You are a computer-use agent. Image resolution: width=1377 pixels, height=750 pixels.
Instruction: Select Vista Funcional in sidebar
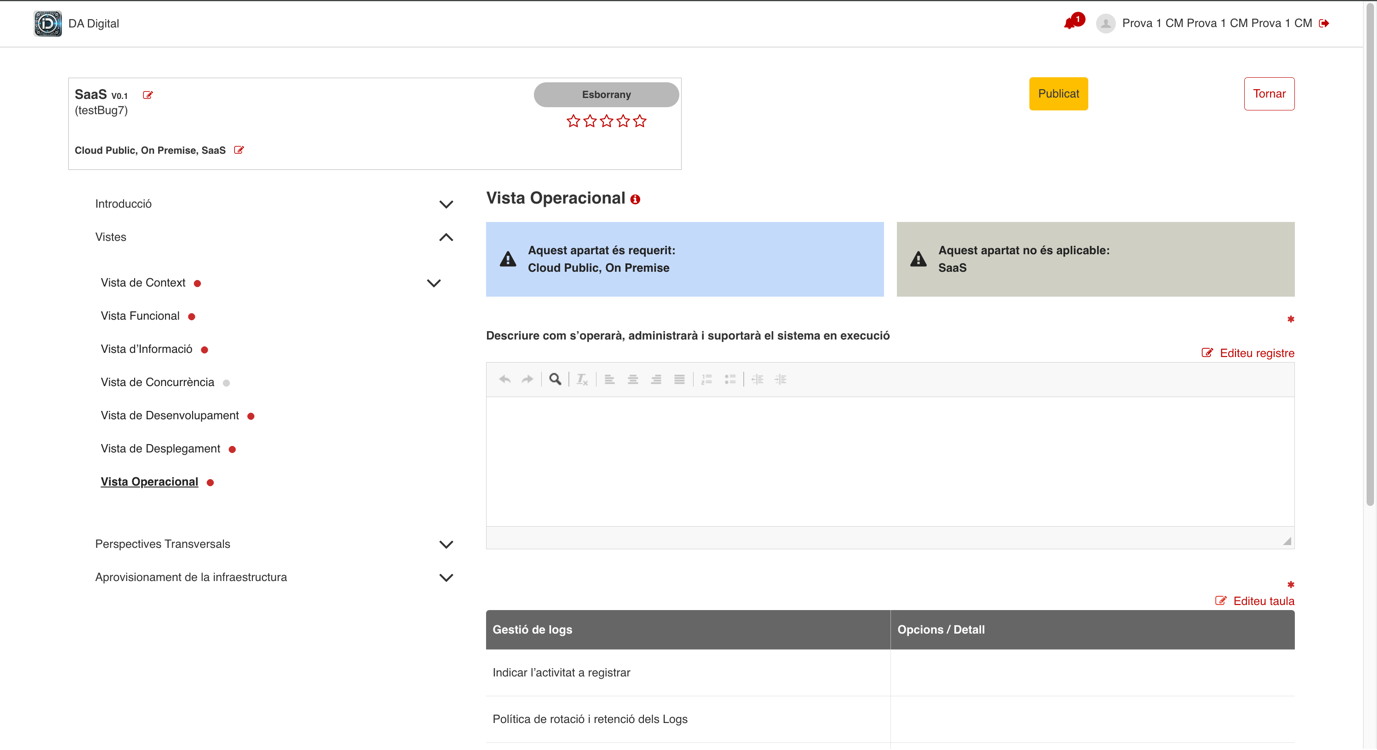(x=140, y=316)
